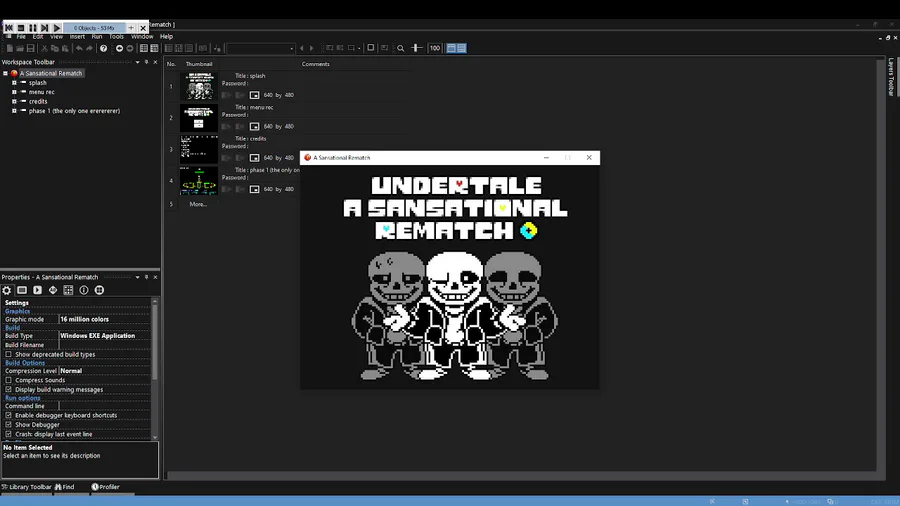Select the splash frame thumbnail
The width and height of the screenshot is (900, 506).
coord(199,86)
